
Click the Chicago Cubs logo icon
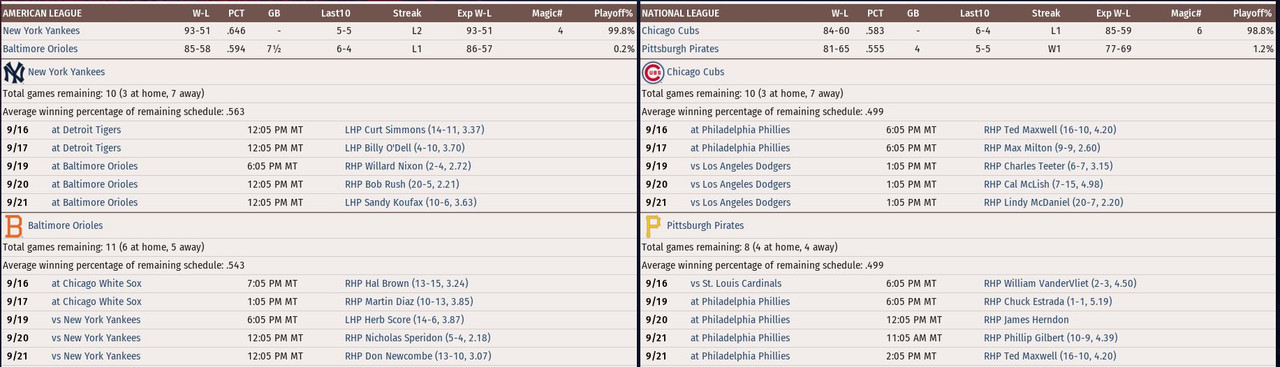(x=652, y=72)
